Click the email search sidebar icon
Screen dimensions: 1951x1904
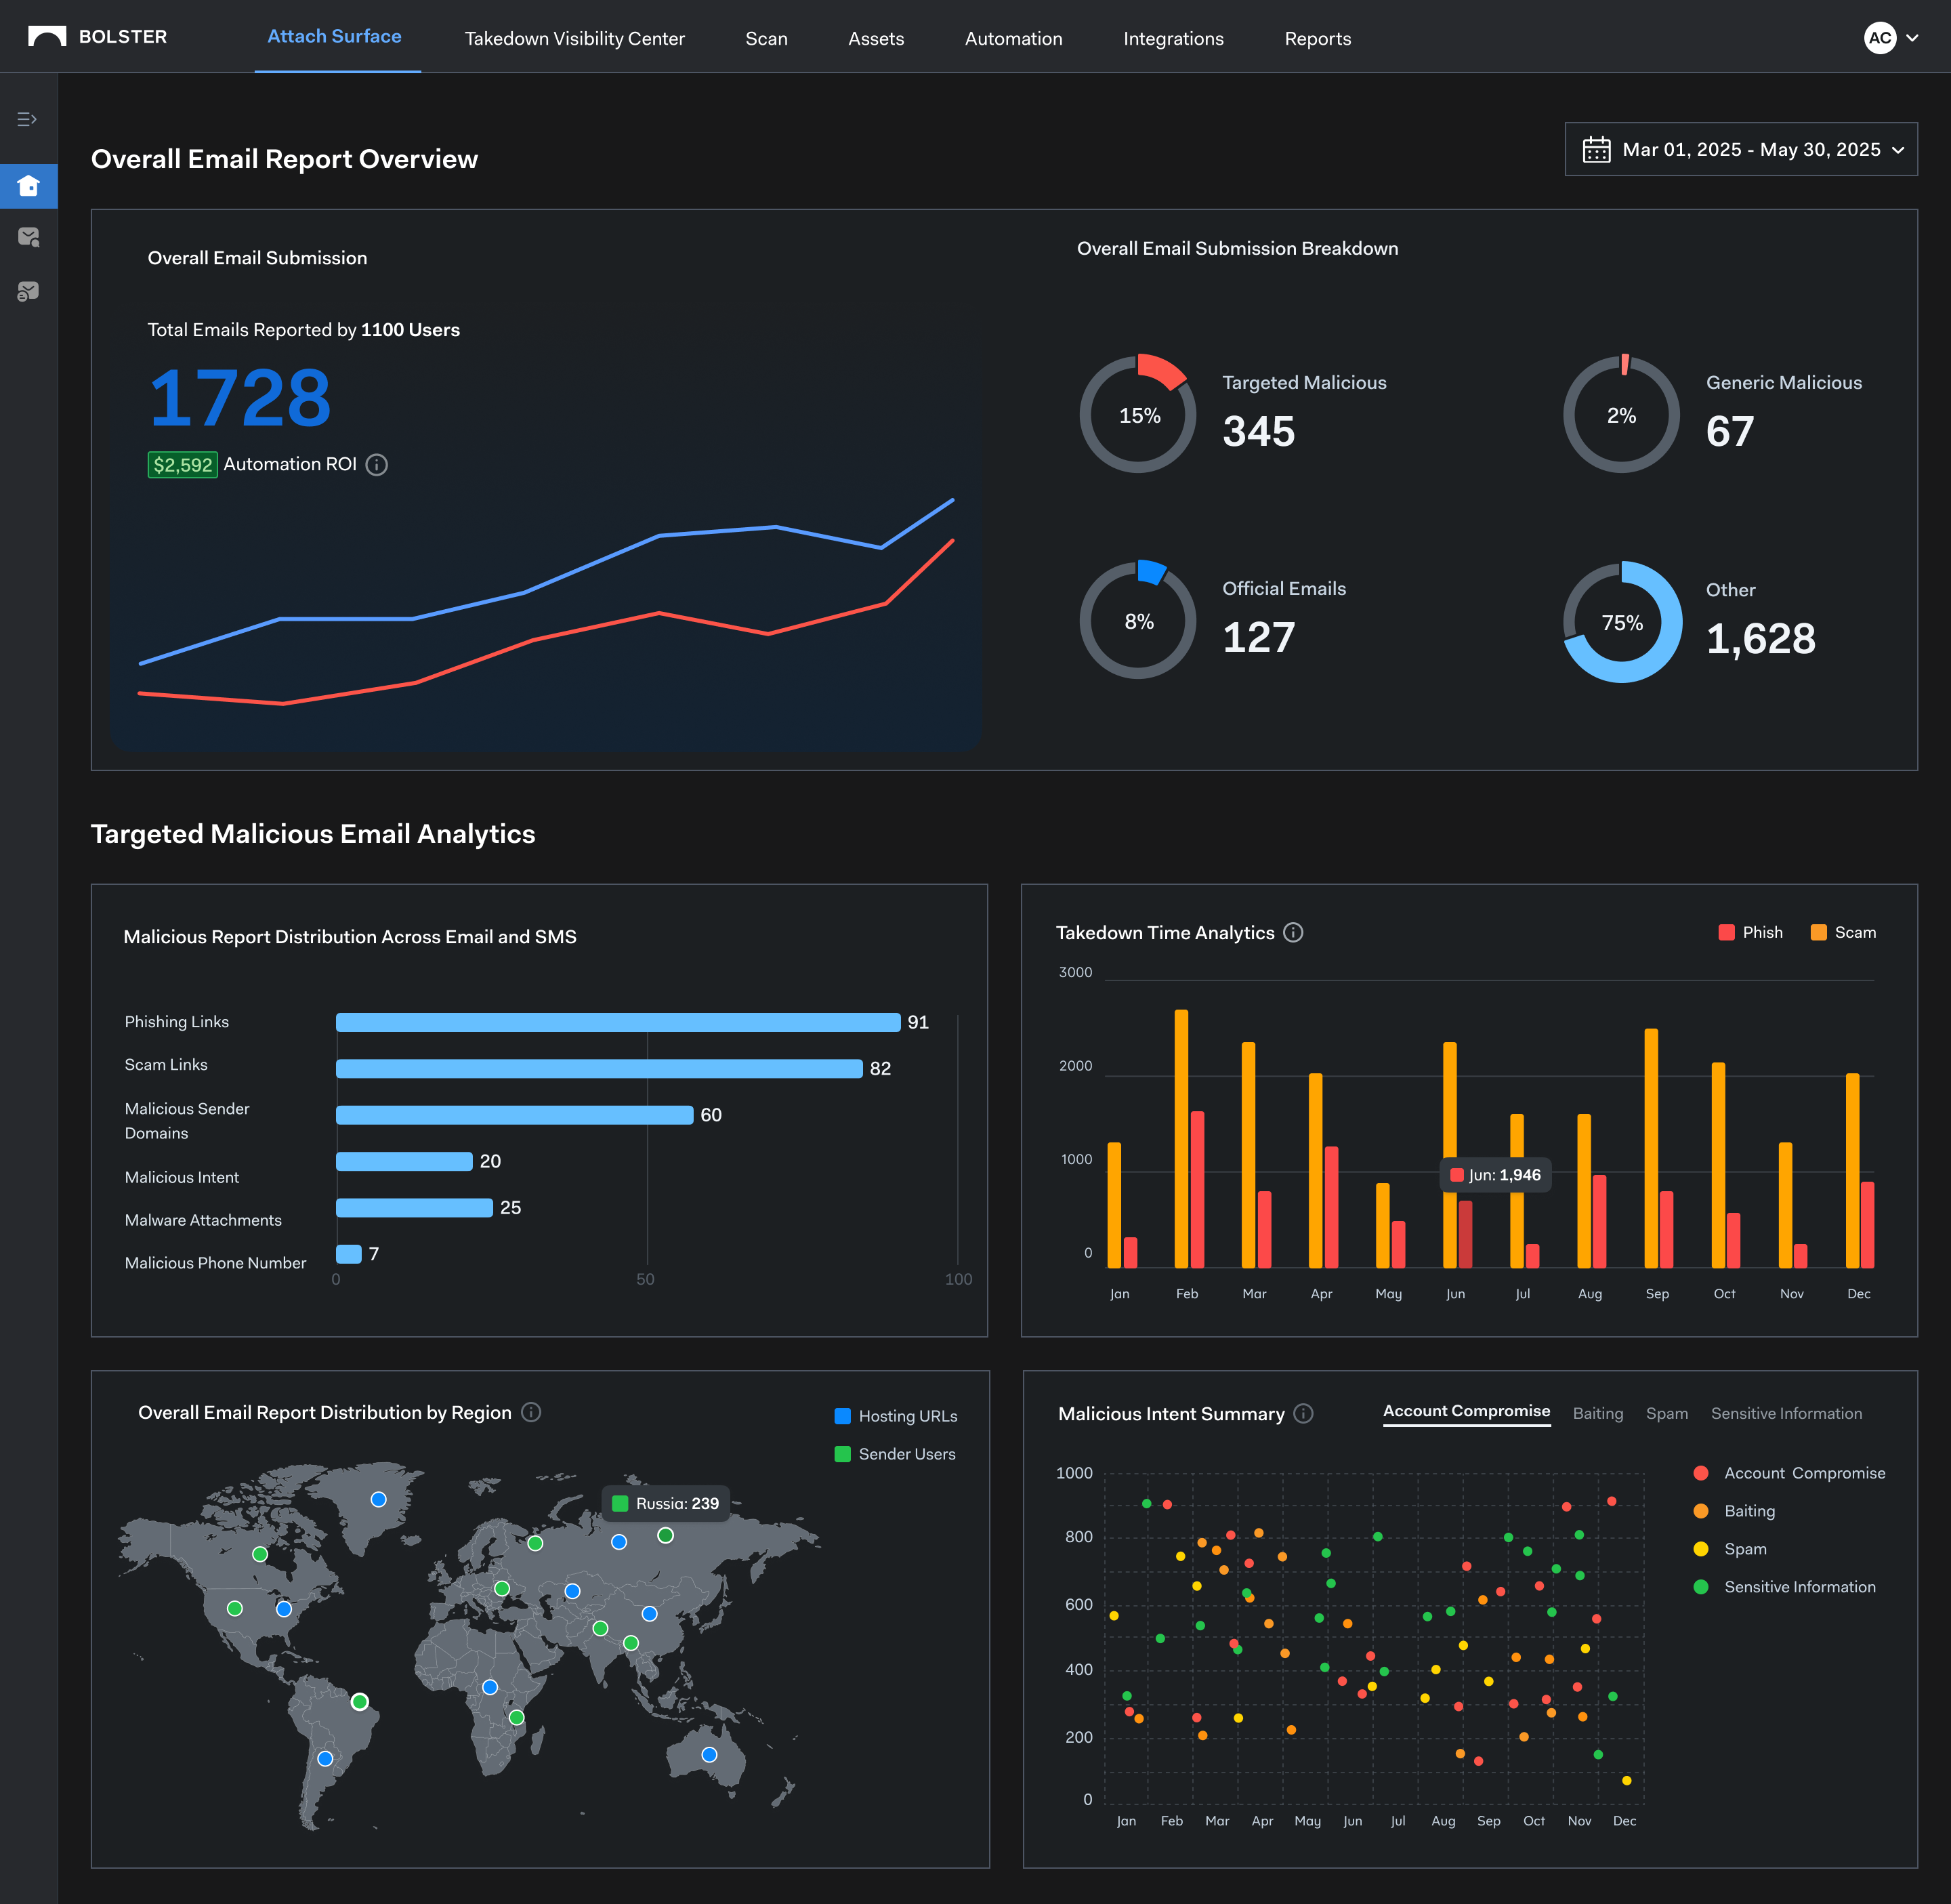28,237
